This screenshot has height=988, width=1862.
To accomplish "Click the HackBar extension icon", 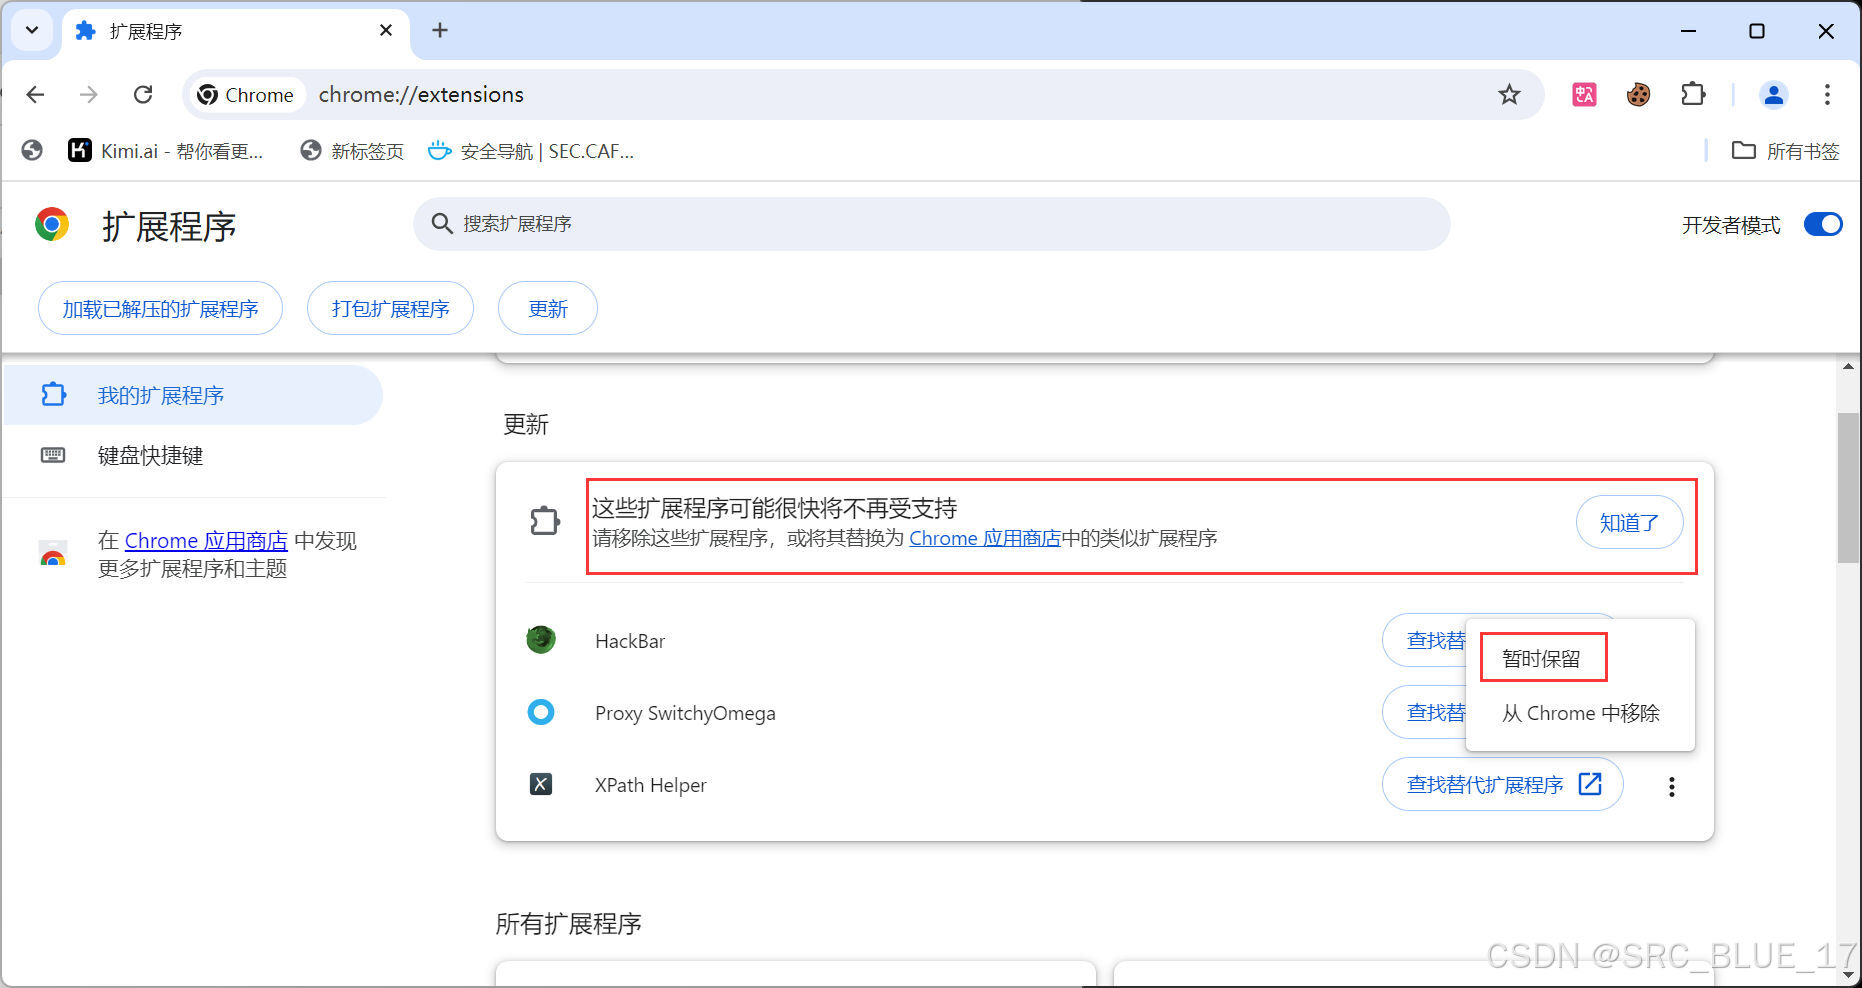I will [541, 640].
